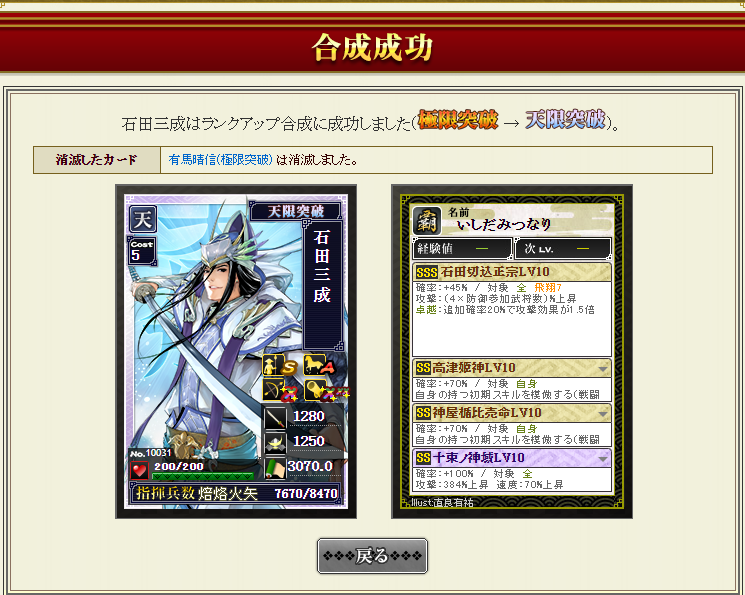This screenshot has width=745, height=595.
Task: Expand the 神屋楯比売命LV10 skill arrow
Action: (602, 414)
